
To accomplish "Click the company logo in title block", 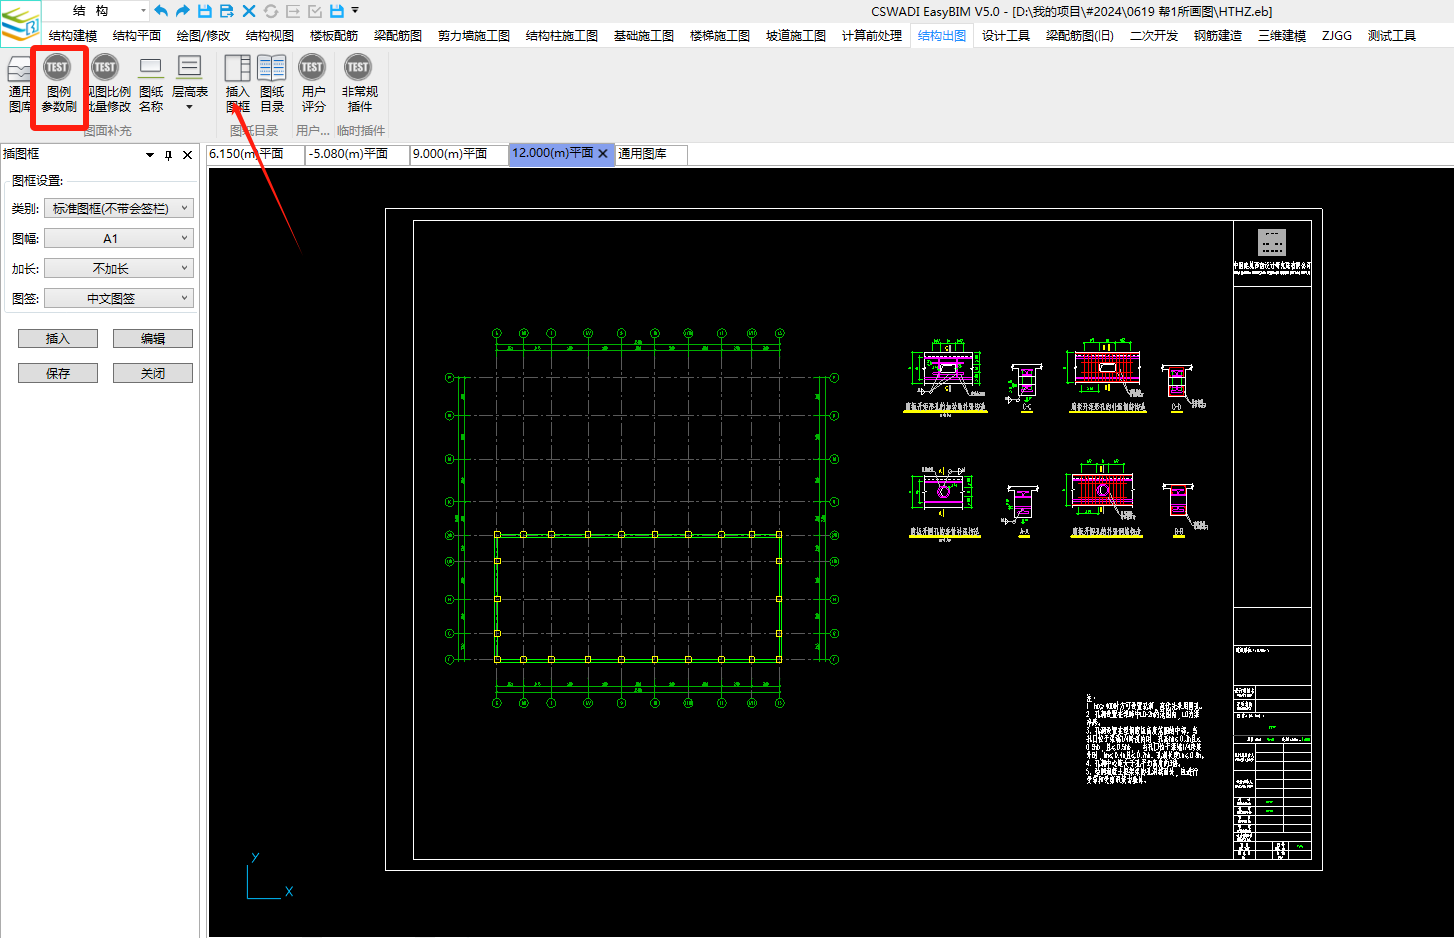I will [x=1272, y=242].
